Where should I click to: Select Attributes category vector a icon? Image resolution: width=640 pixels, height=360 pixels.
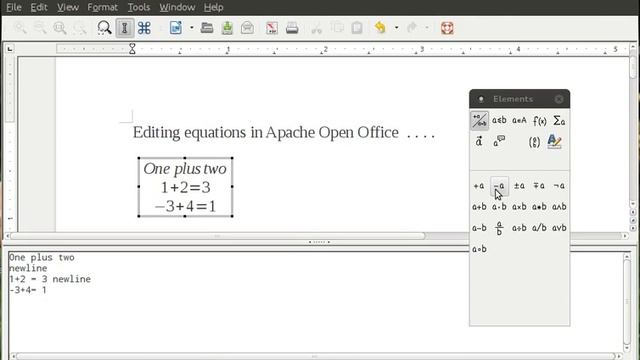point(479,142)
